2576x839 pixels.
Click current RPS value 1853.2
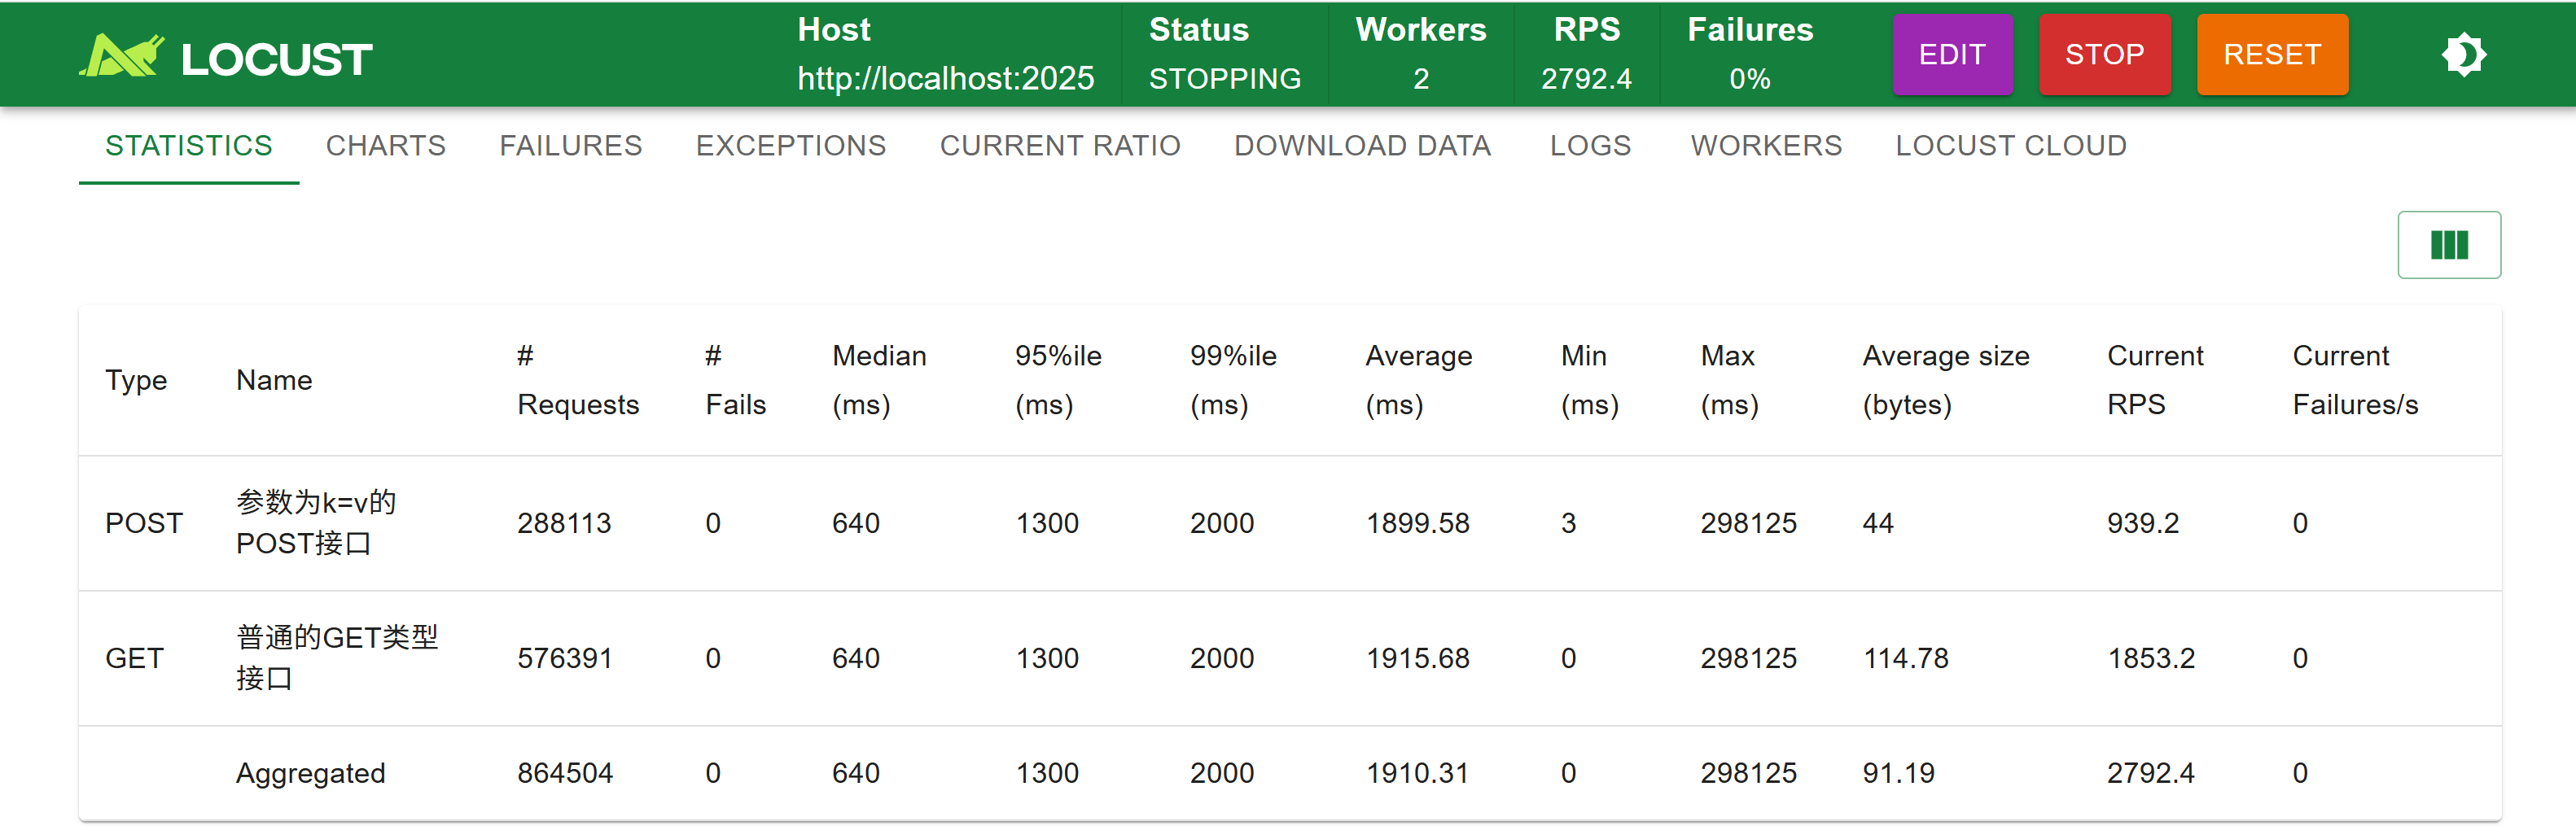(x=2151, y=658)
